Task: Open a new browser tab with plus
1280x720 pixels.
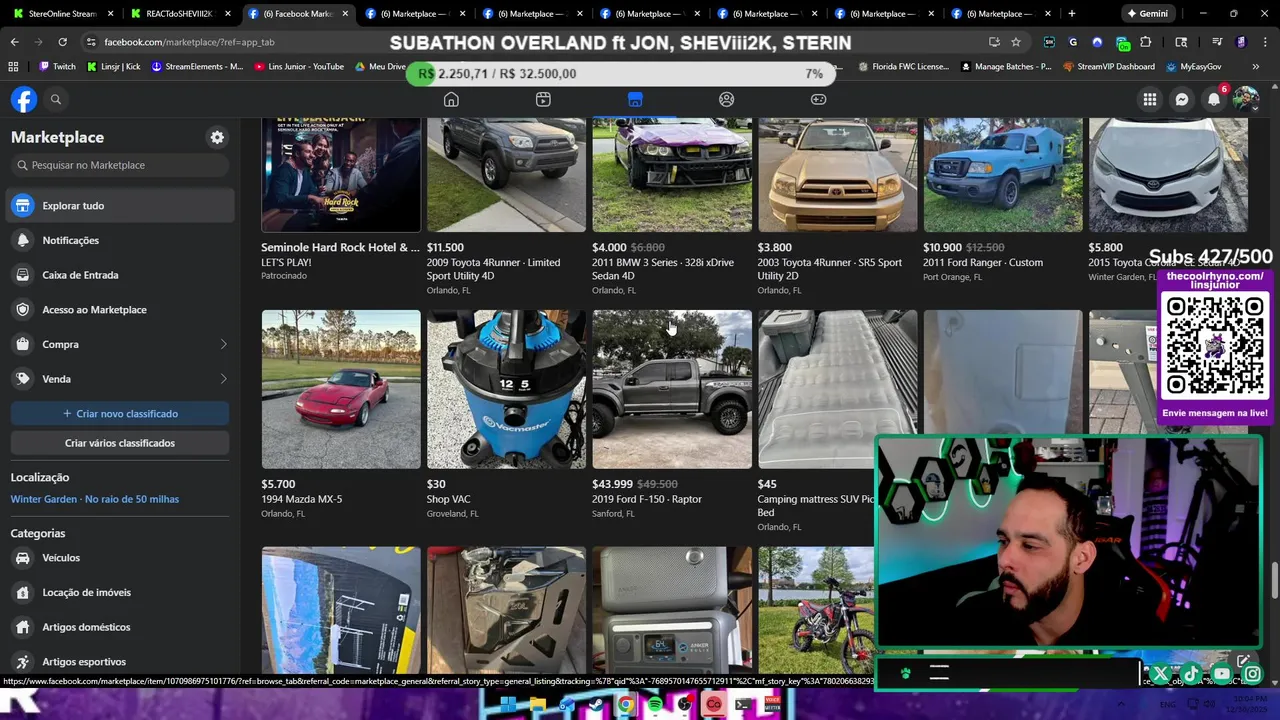Action: point(1072,14)
